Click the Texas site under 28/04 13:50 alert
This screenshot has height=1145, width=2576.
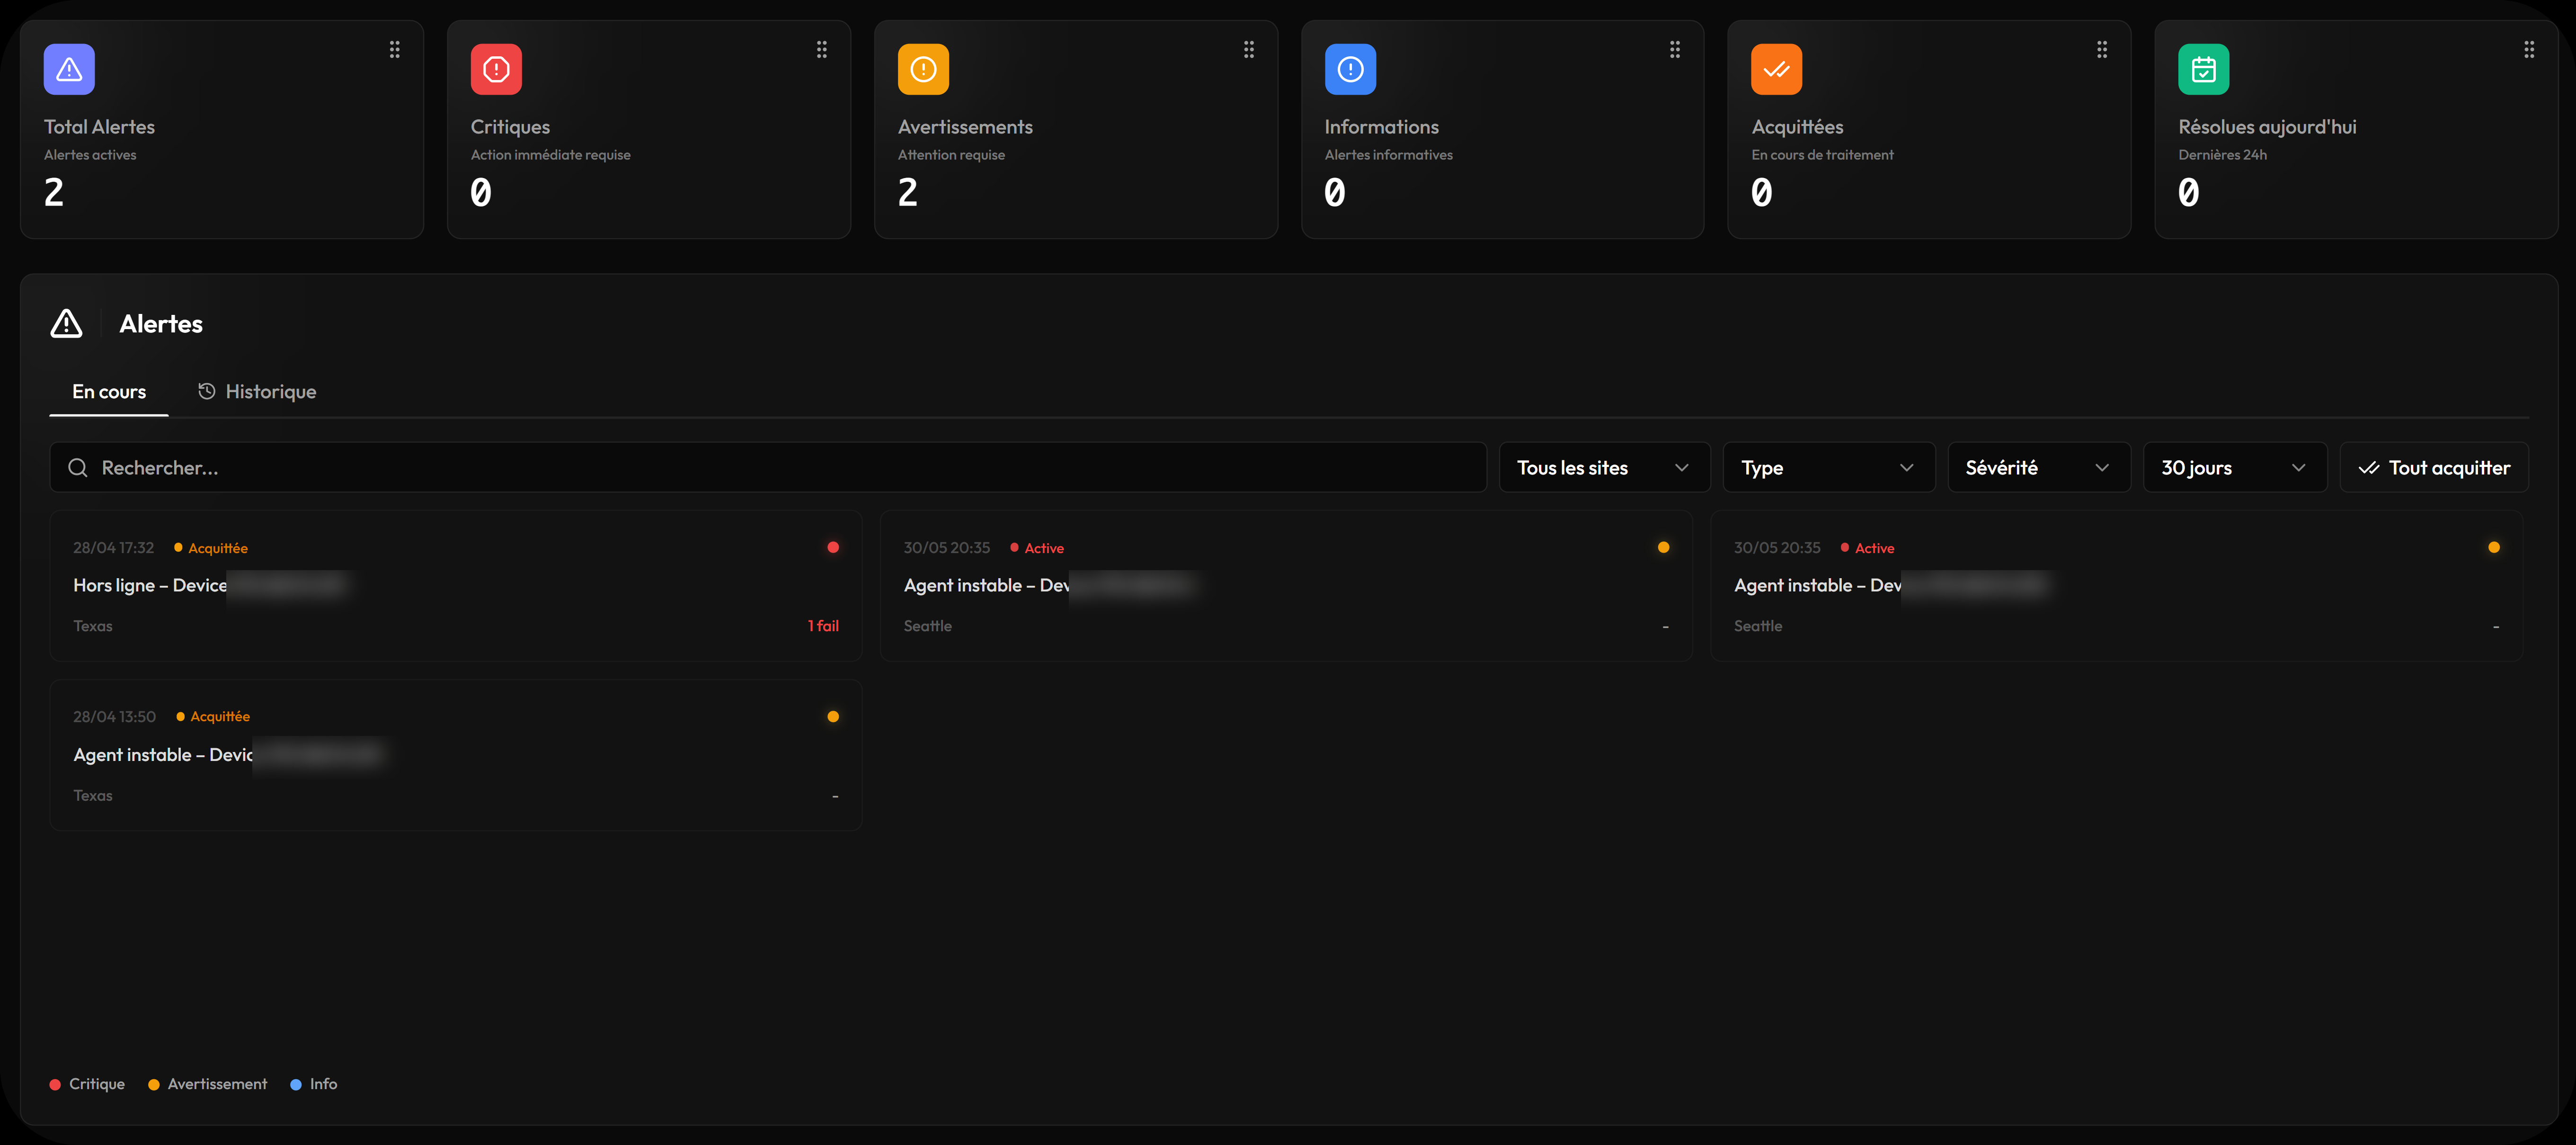[93, 796]
